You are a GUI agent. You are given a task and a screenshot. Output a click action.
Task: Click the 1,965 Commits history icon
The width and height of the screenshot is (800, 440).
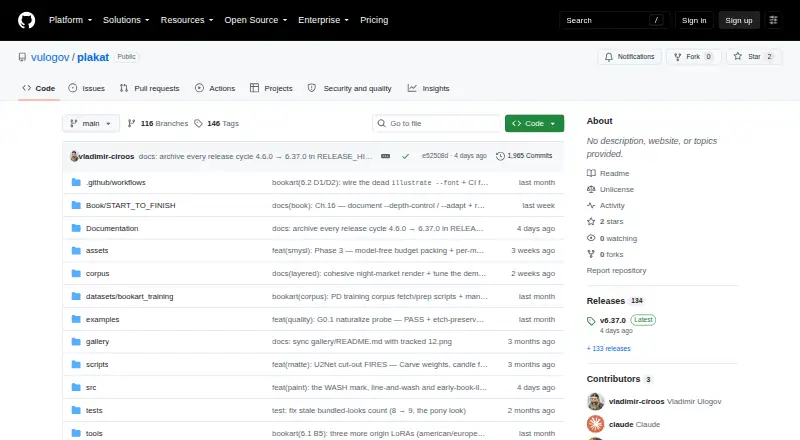point(501,156)
